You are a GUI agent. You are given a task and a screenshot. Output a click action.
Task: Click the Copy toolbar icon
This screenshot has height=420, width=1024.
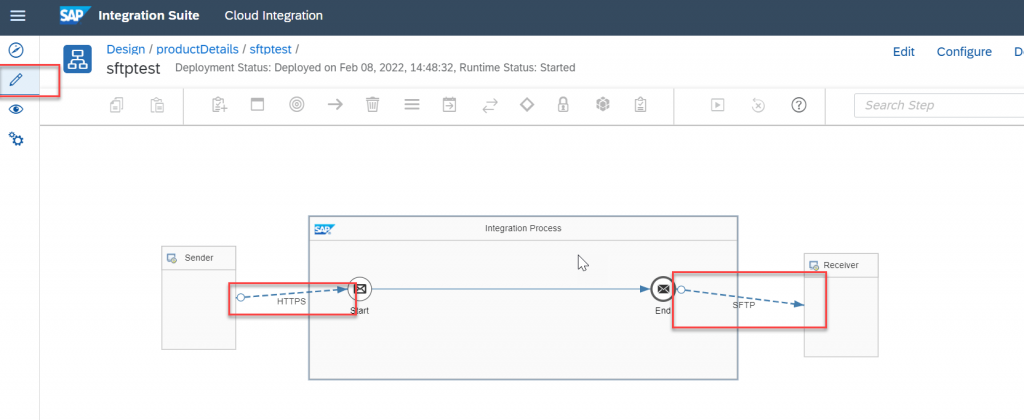pyautogui.click(x=117, y=105)
